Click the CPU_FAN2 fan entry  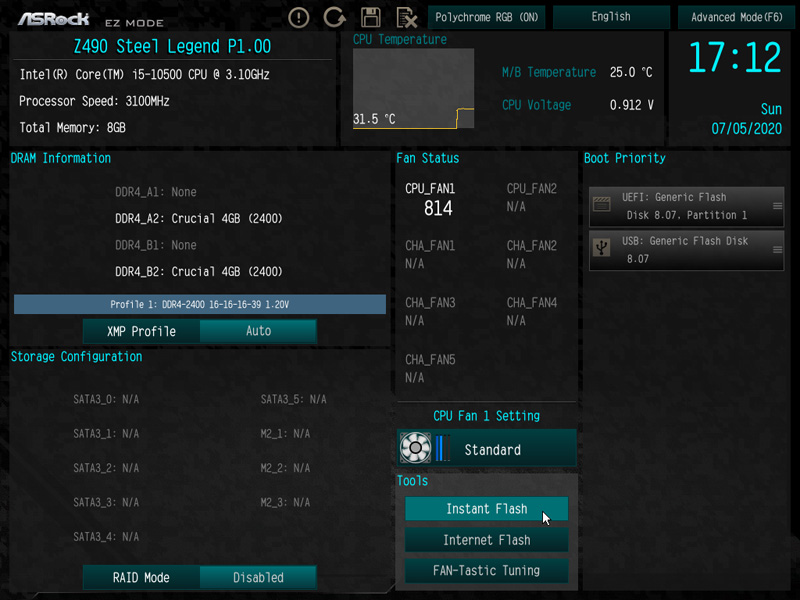532,197
